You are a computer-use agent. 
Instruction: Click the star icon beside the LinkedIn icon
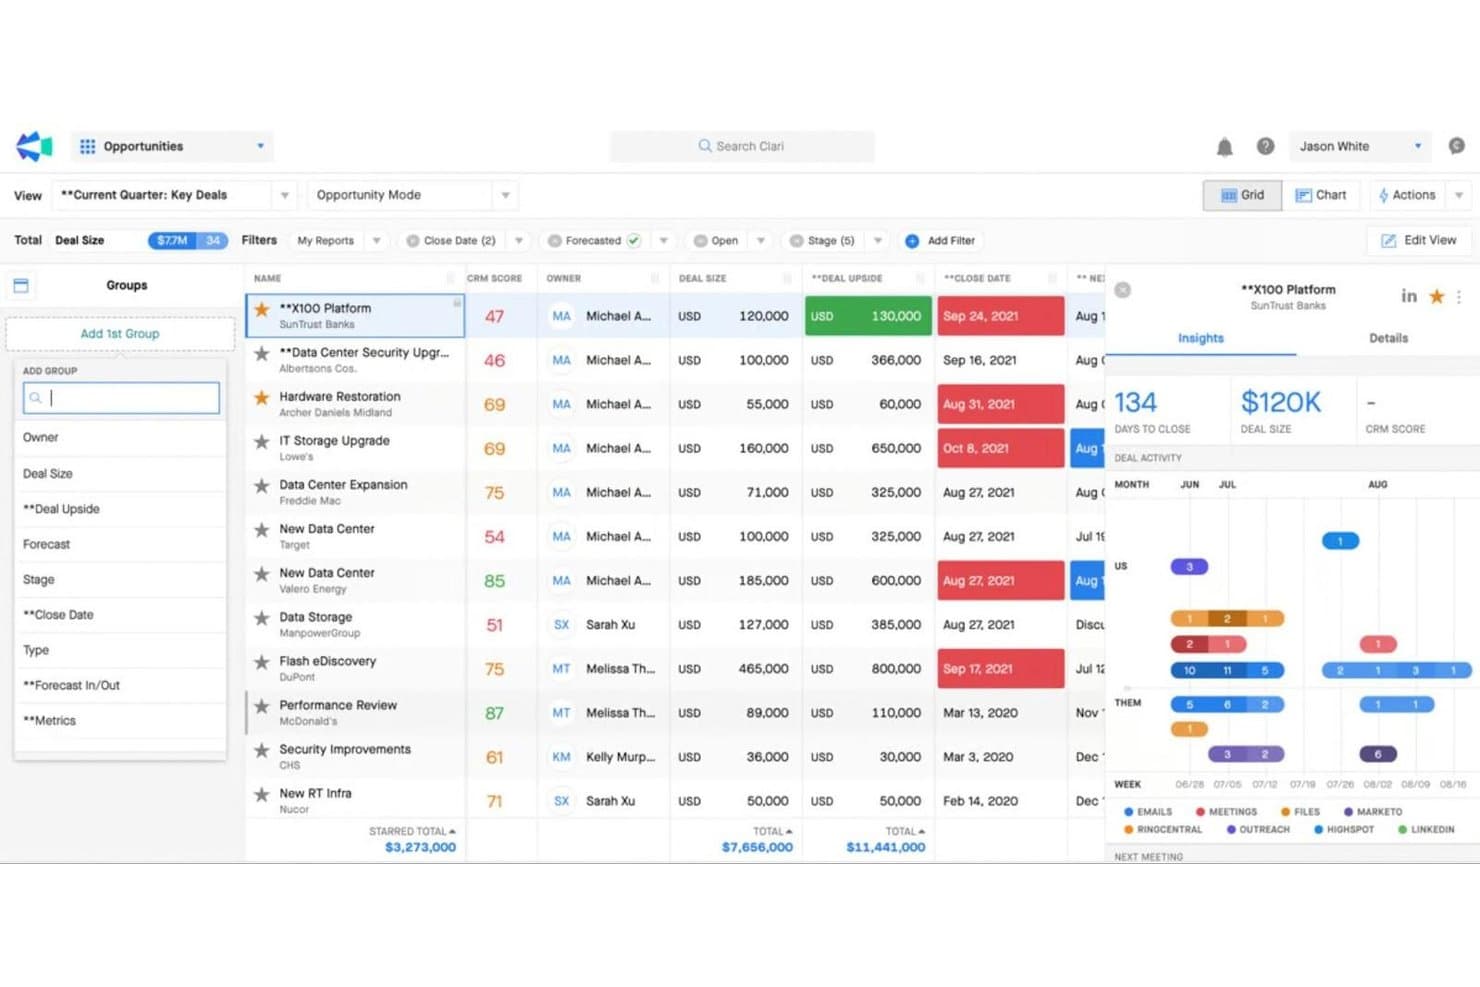coord(1437,296)
